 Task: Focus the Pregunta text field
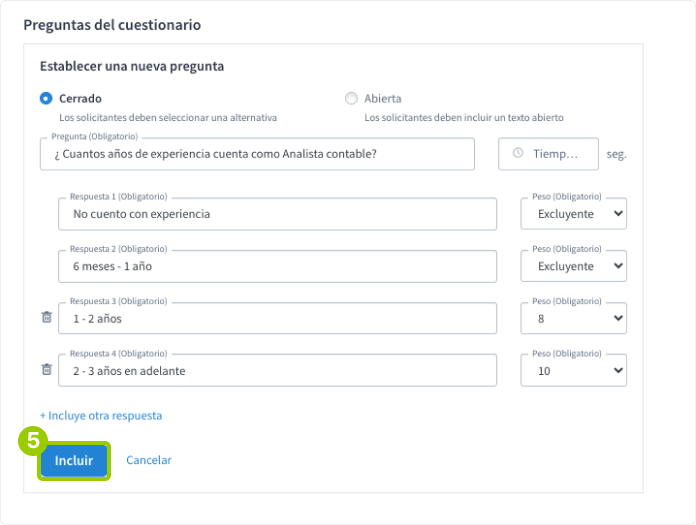point(257,154)
